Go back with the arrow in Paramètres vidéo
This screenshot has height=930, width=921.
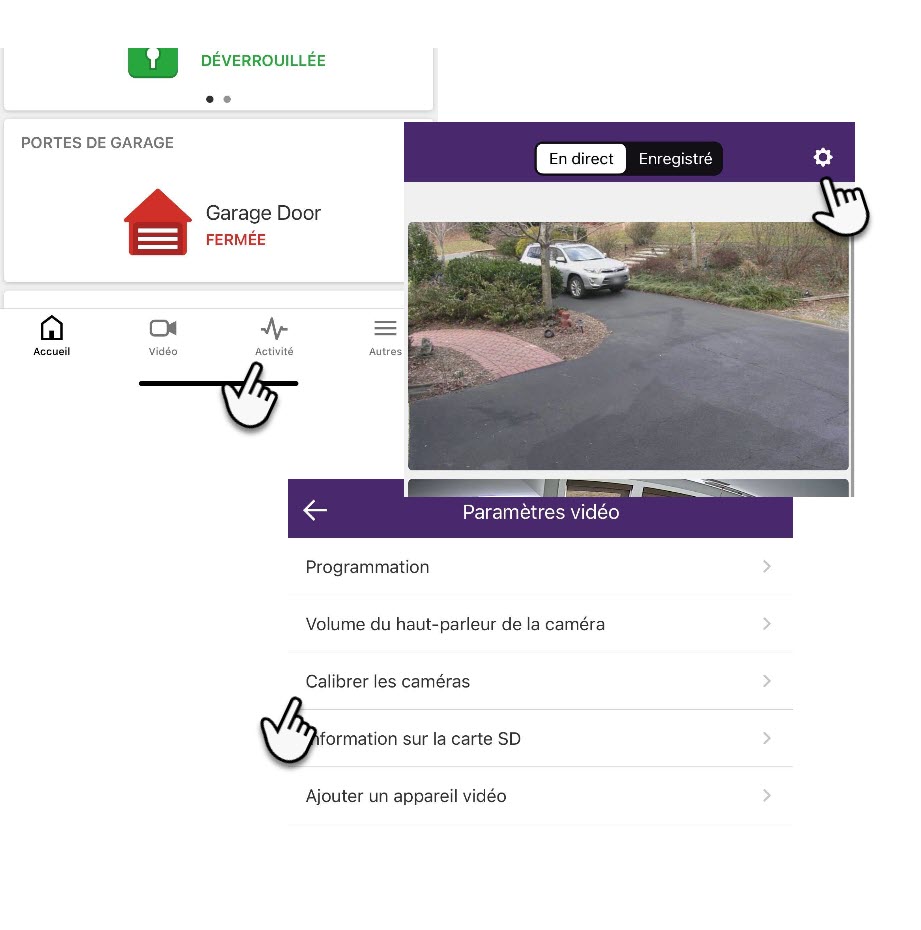(315, 510)
